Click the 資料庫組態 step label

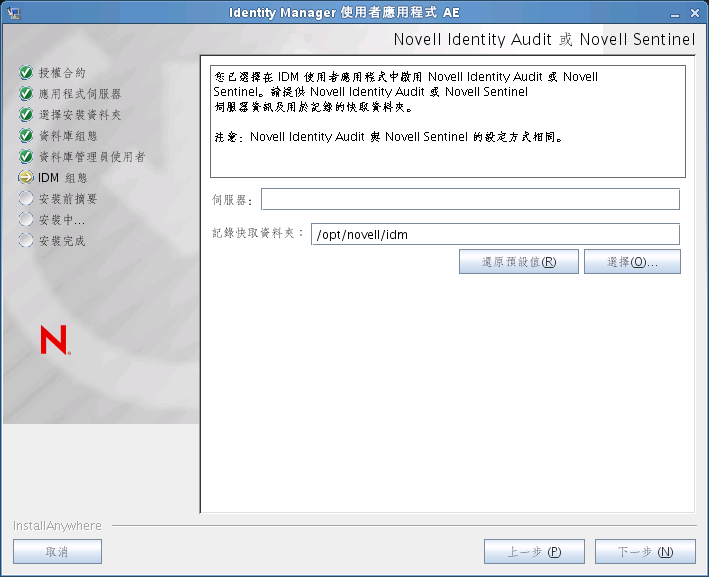pyautogui.click(x=68, y=136)
